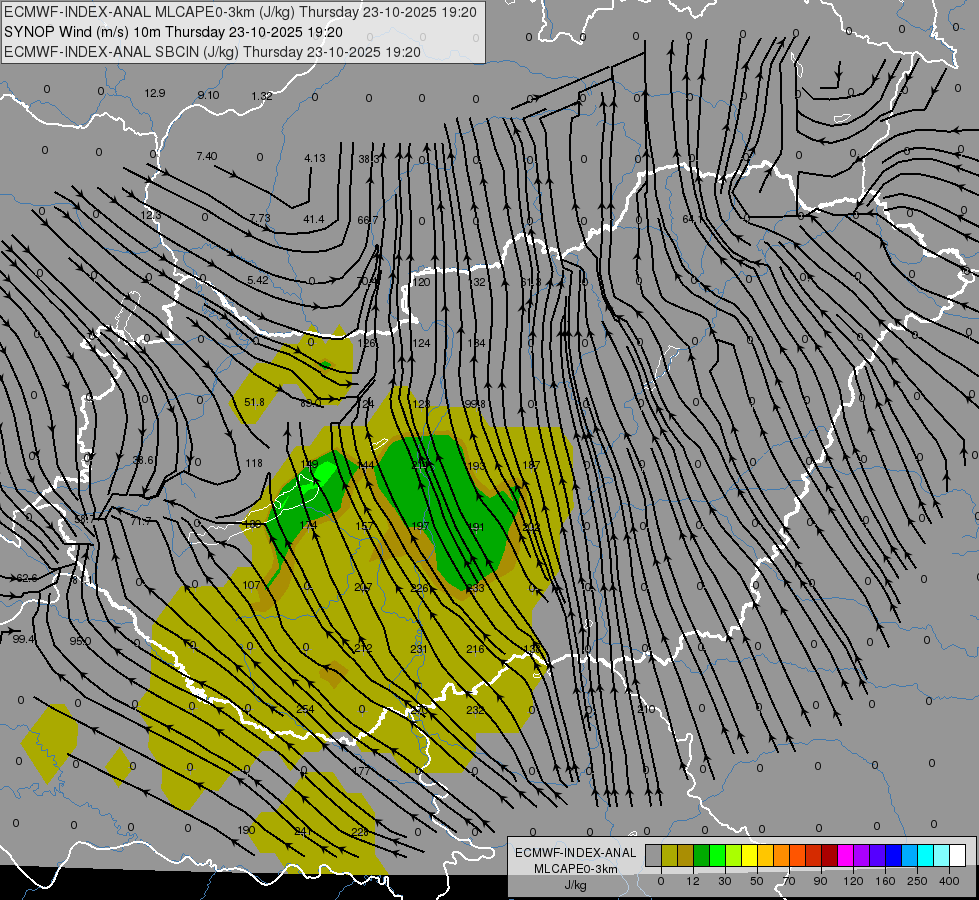Click the map value '226'

(420, 588)
